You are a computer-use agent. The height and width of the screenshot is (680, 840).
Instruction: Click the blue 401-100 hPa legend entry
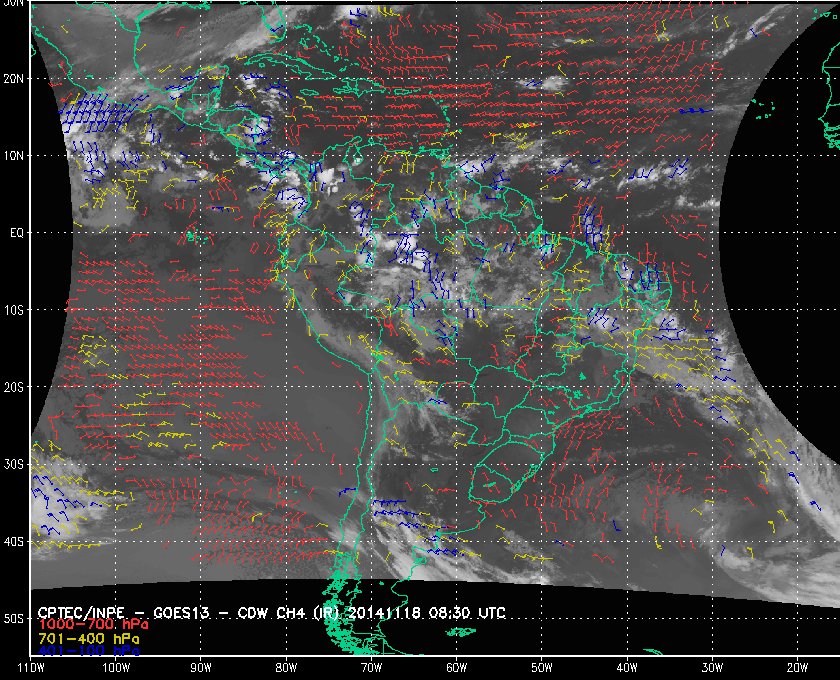89,652
